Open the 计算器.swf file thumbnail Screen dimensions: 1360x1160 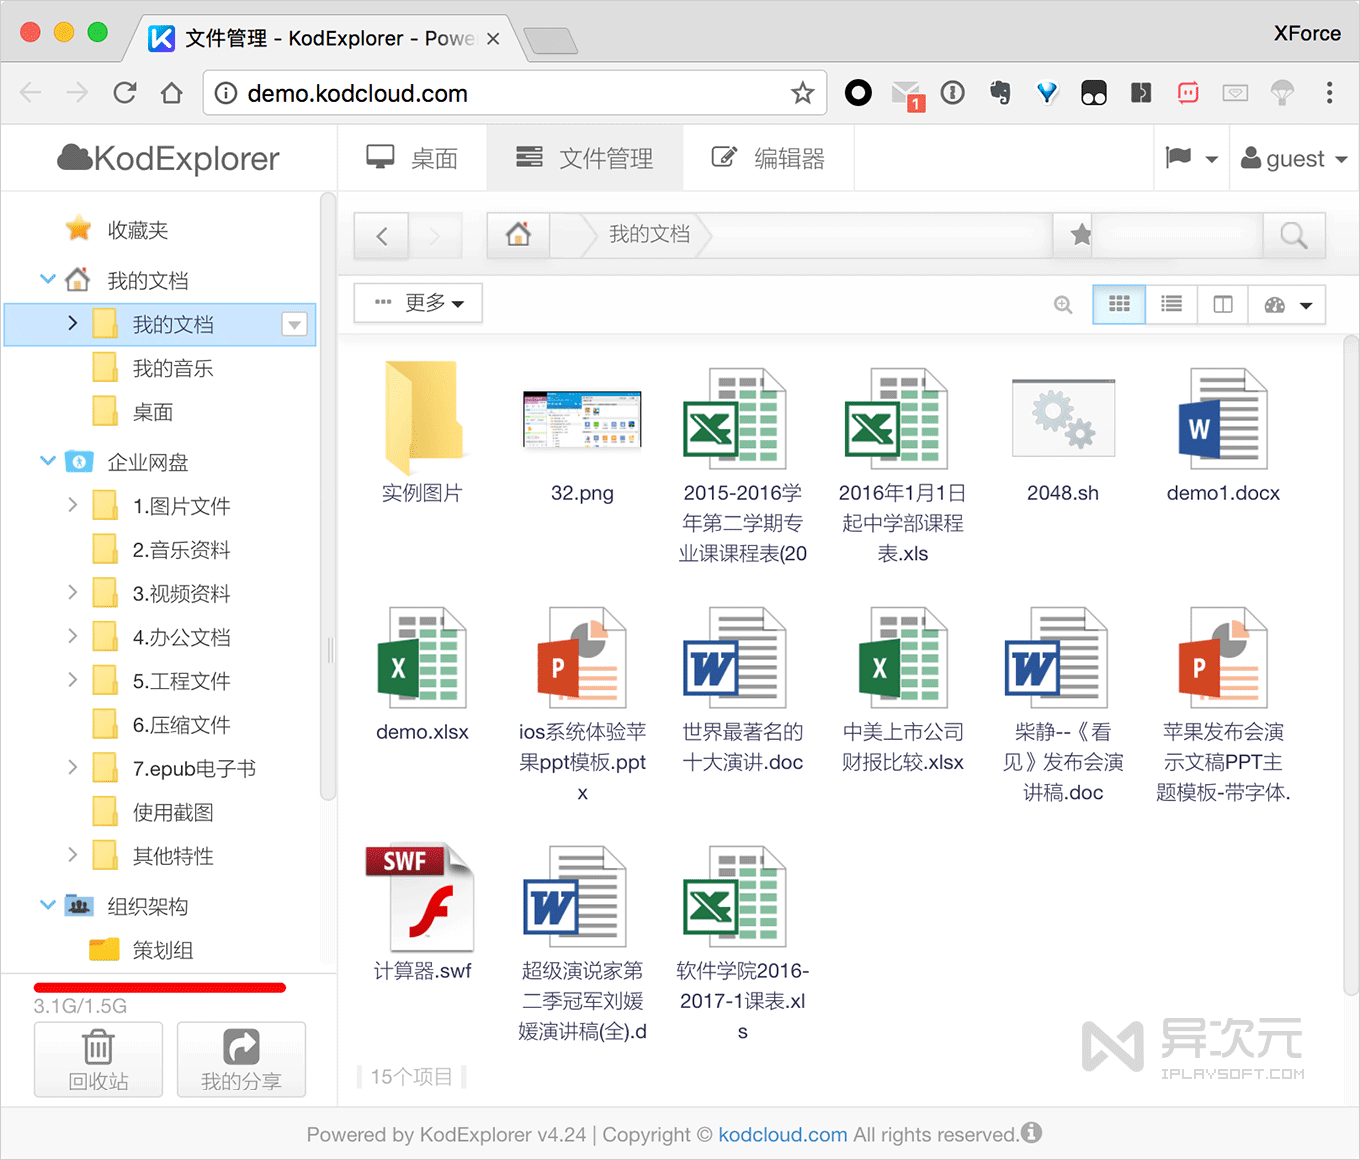421,895
